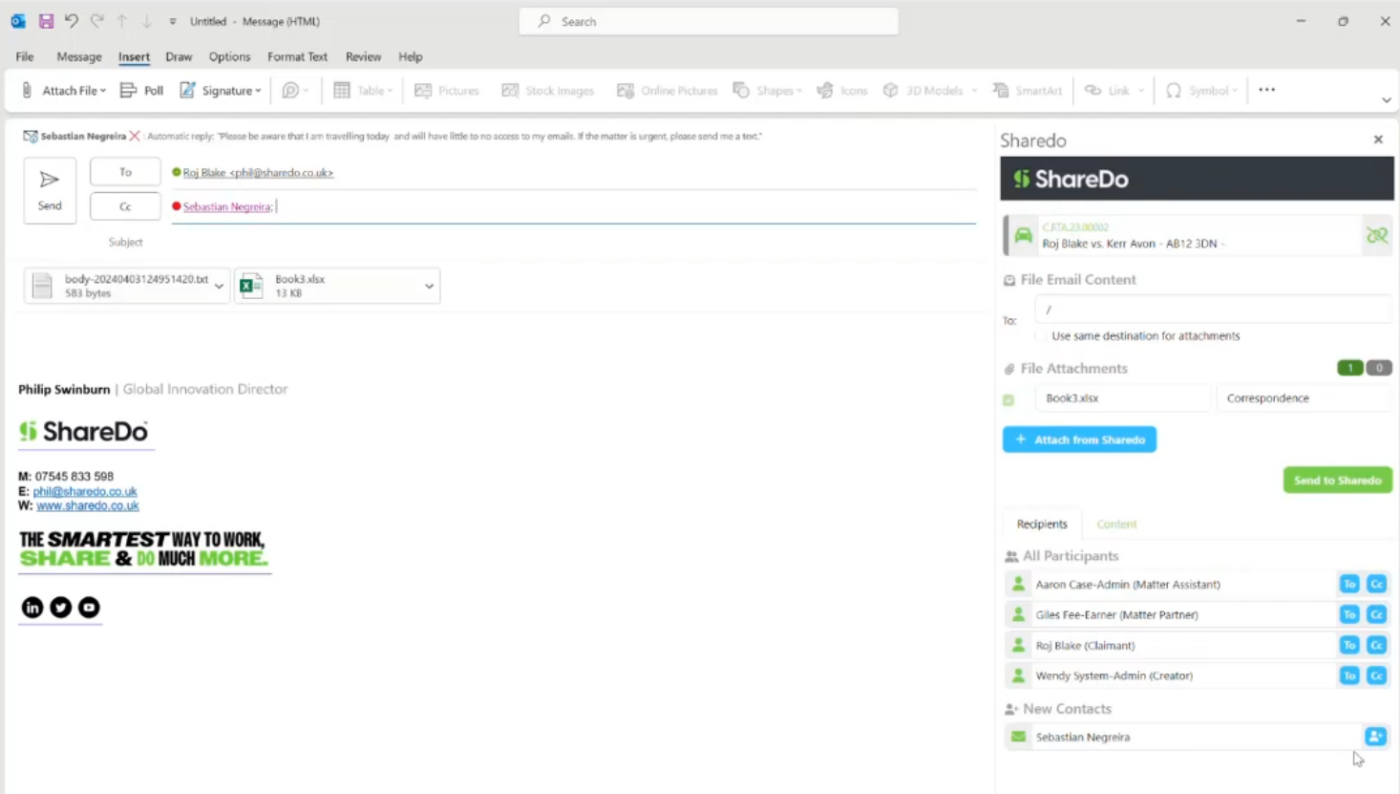The height and width of the screenshot is (794, 1400).
Task: Switch to the Format Text ribbon tab
Action: coord(297,57)
